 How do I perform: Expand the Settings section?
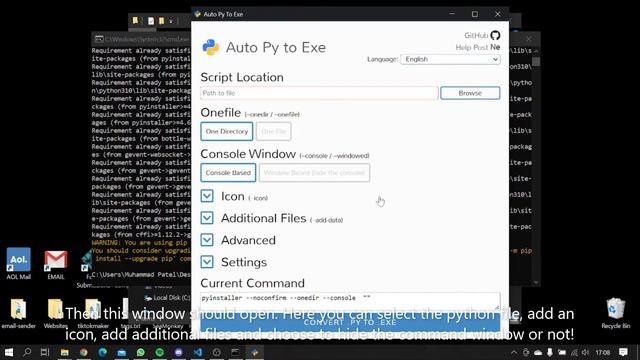[207, 262]
